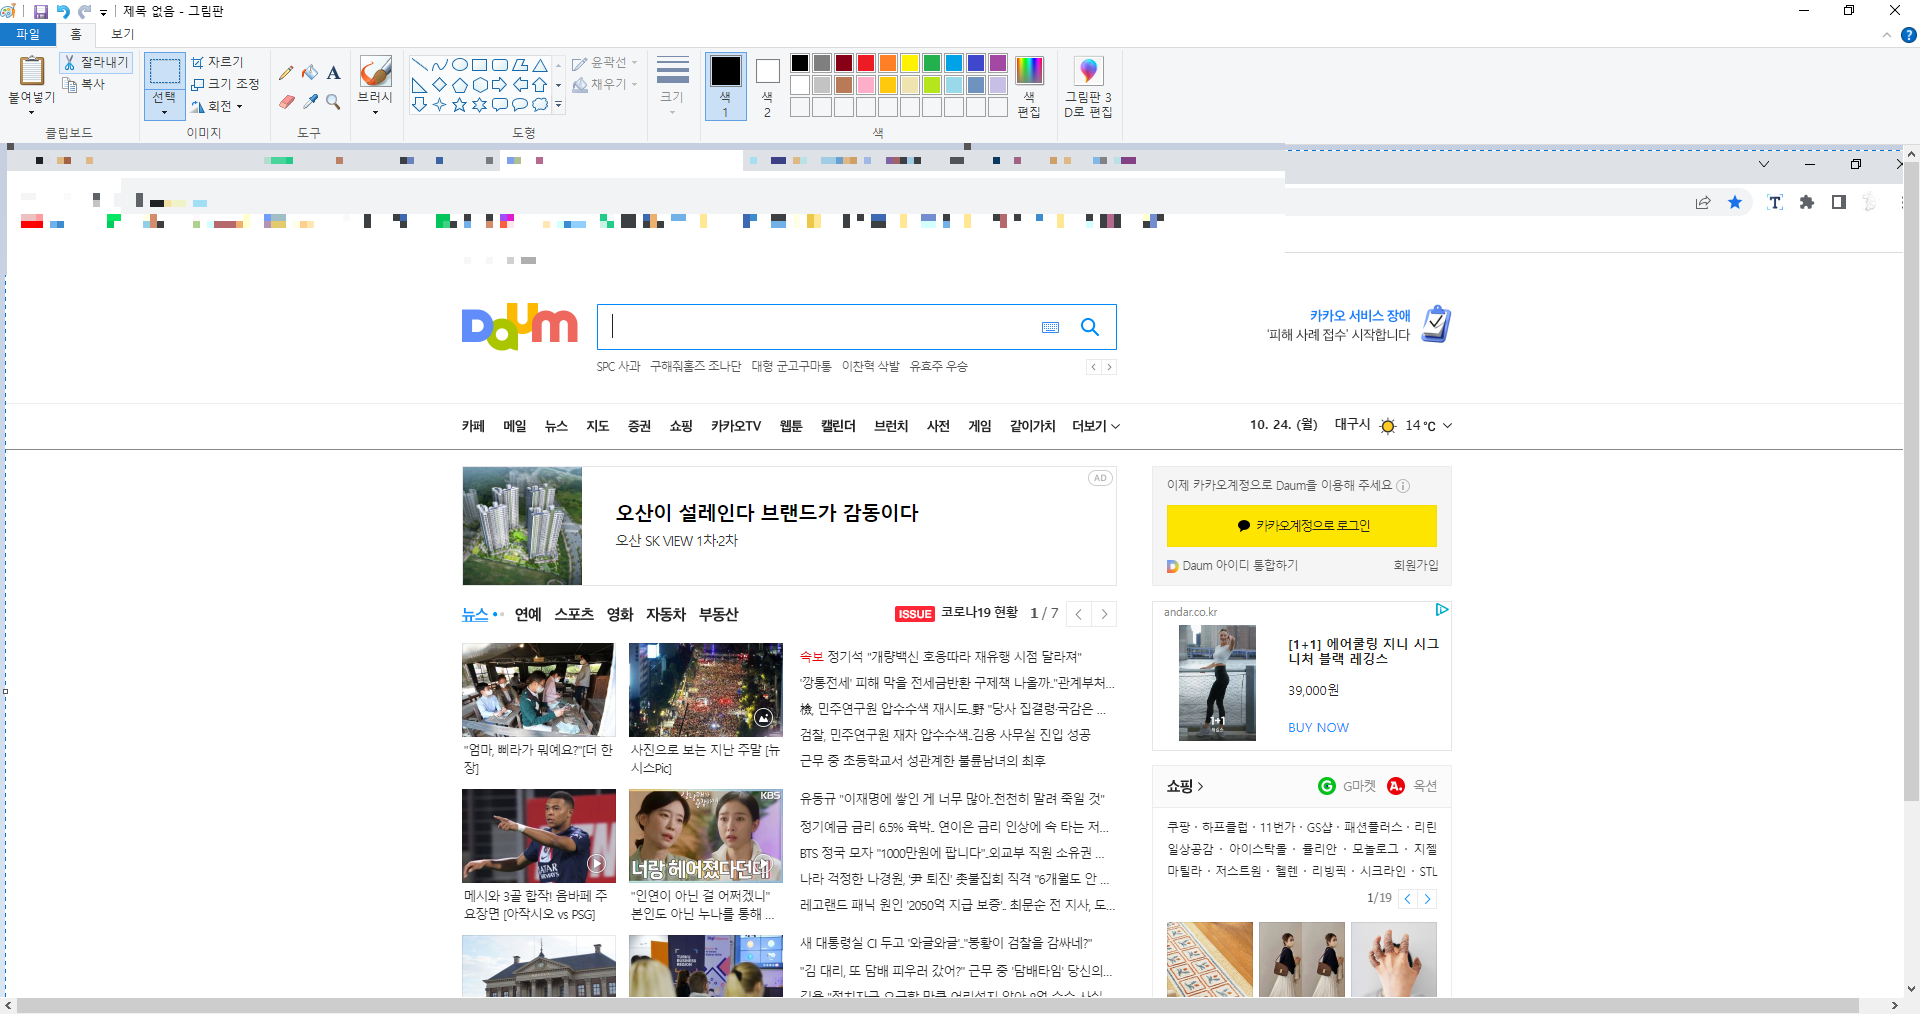Pick the red color swatch in palette

click(866, 63)
